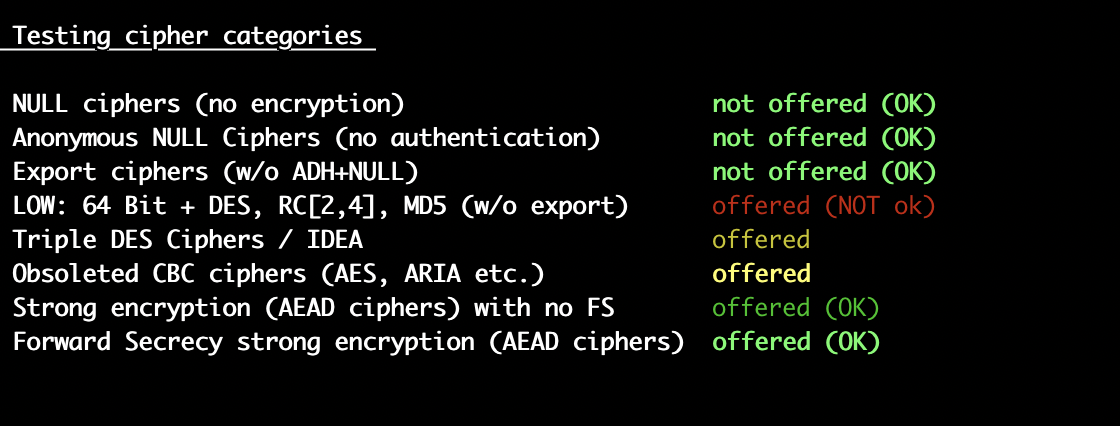Select 'Obsoleted CBC ciphers (AES, ARIA etc.)' line

pyautogui.click(x=279, y=274)
